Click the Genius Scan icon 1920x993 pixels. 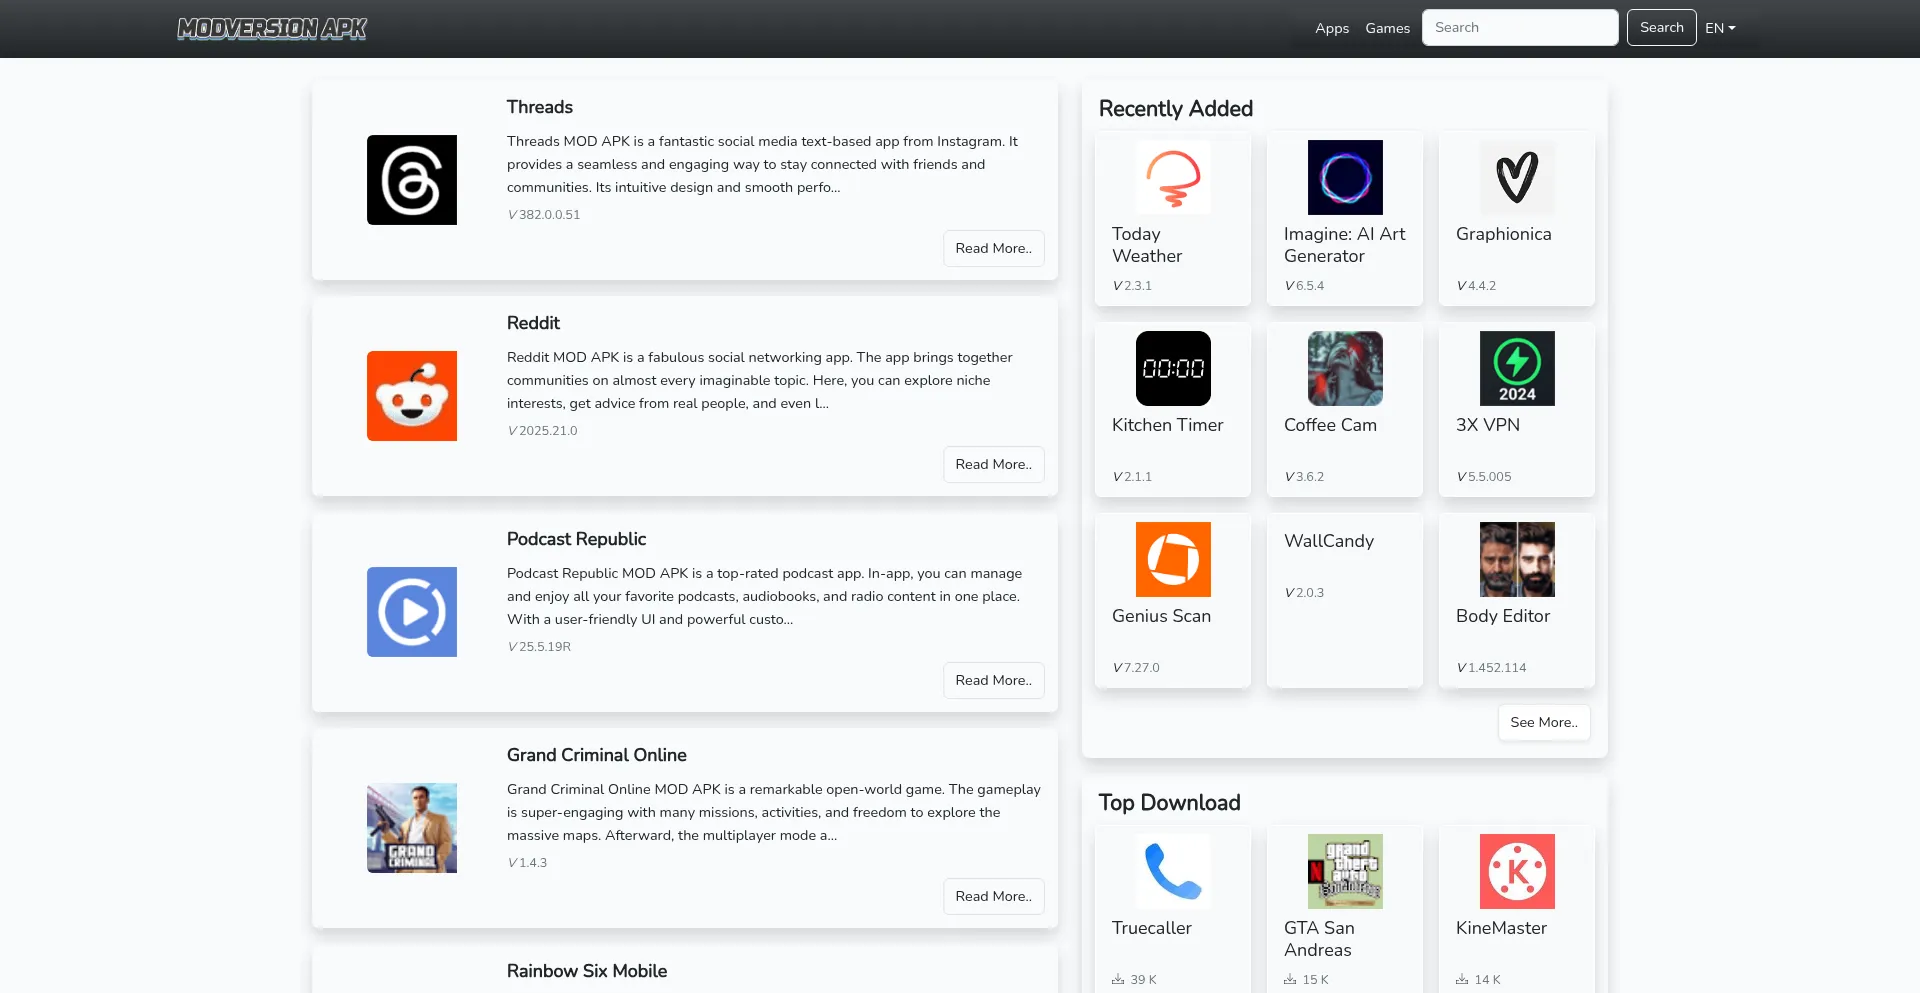coord(1172,559)
